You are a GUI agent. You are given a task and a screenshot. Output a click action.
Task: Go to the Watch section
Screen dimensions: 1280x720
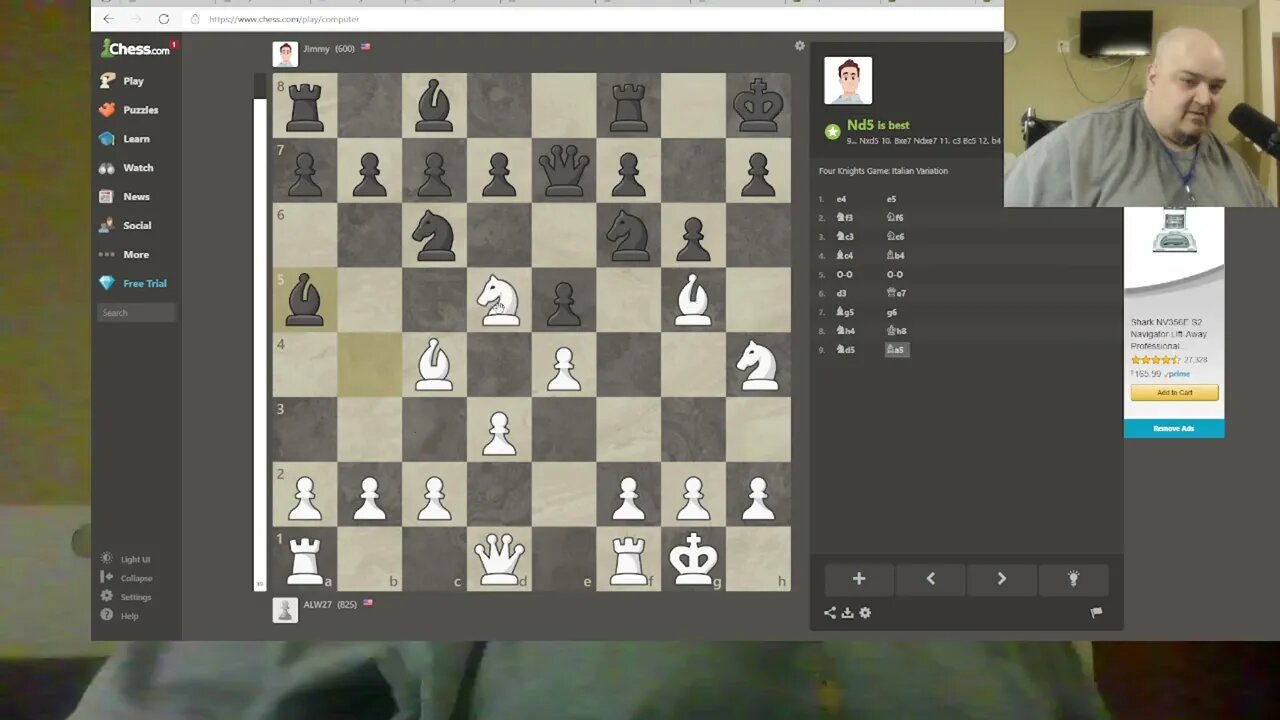pyautogui.click(x=126, y=168)
